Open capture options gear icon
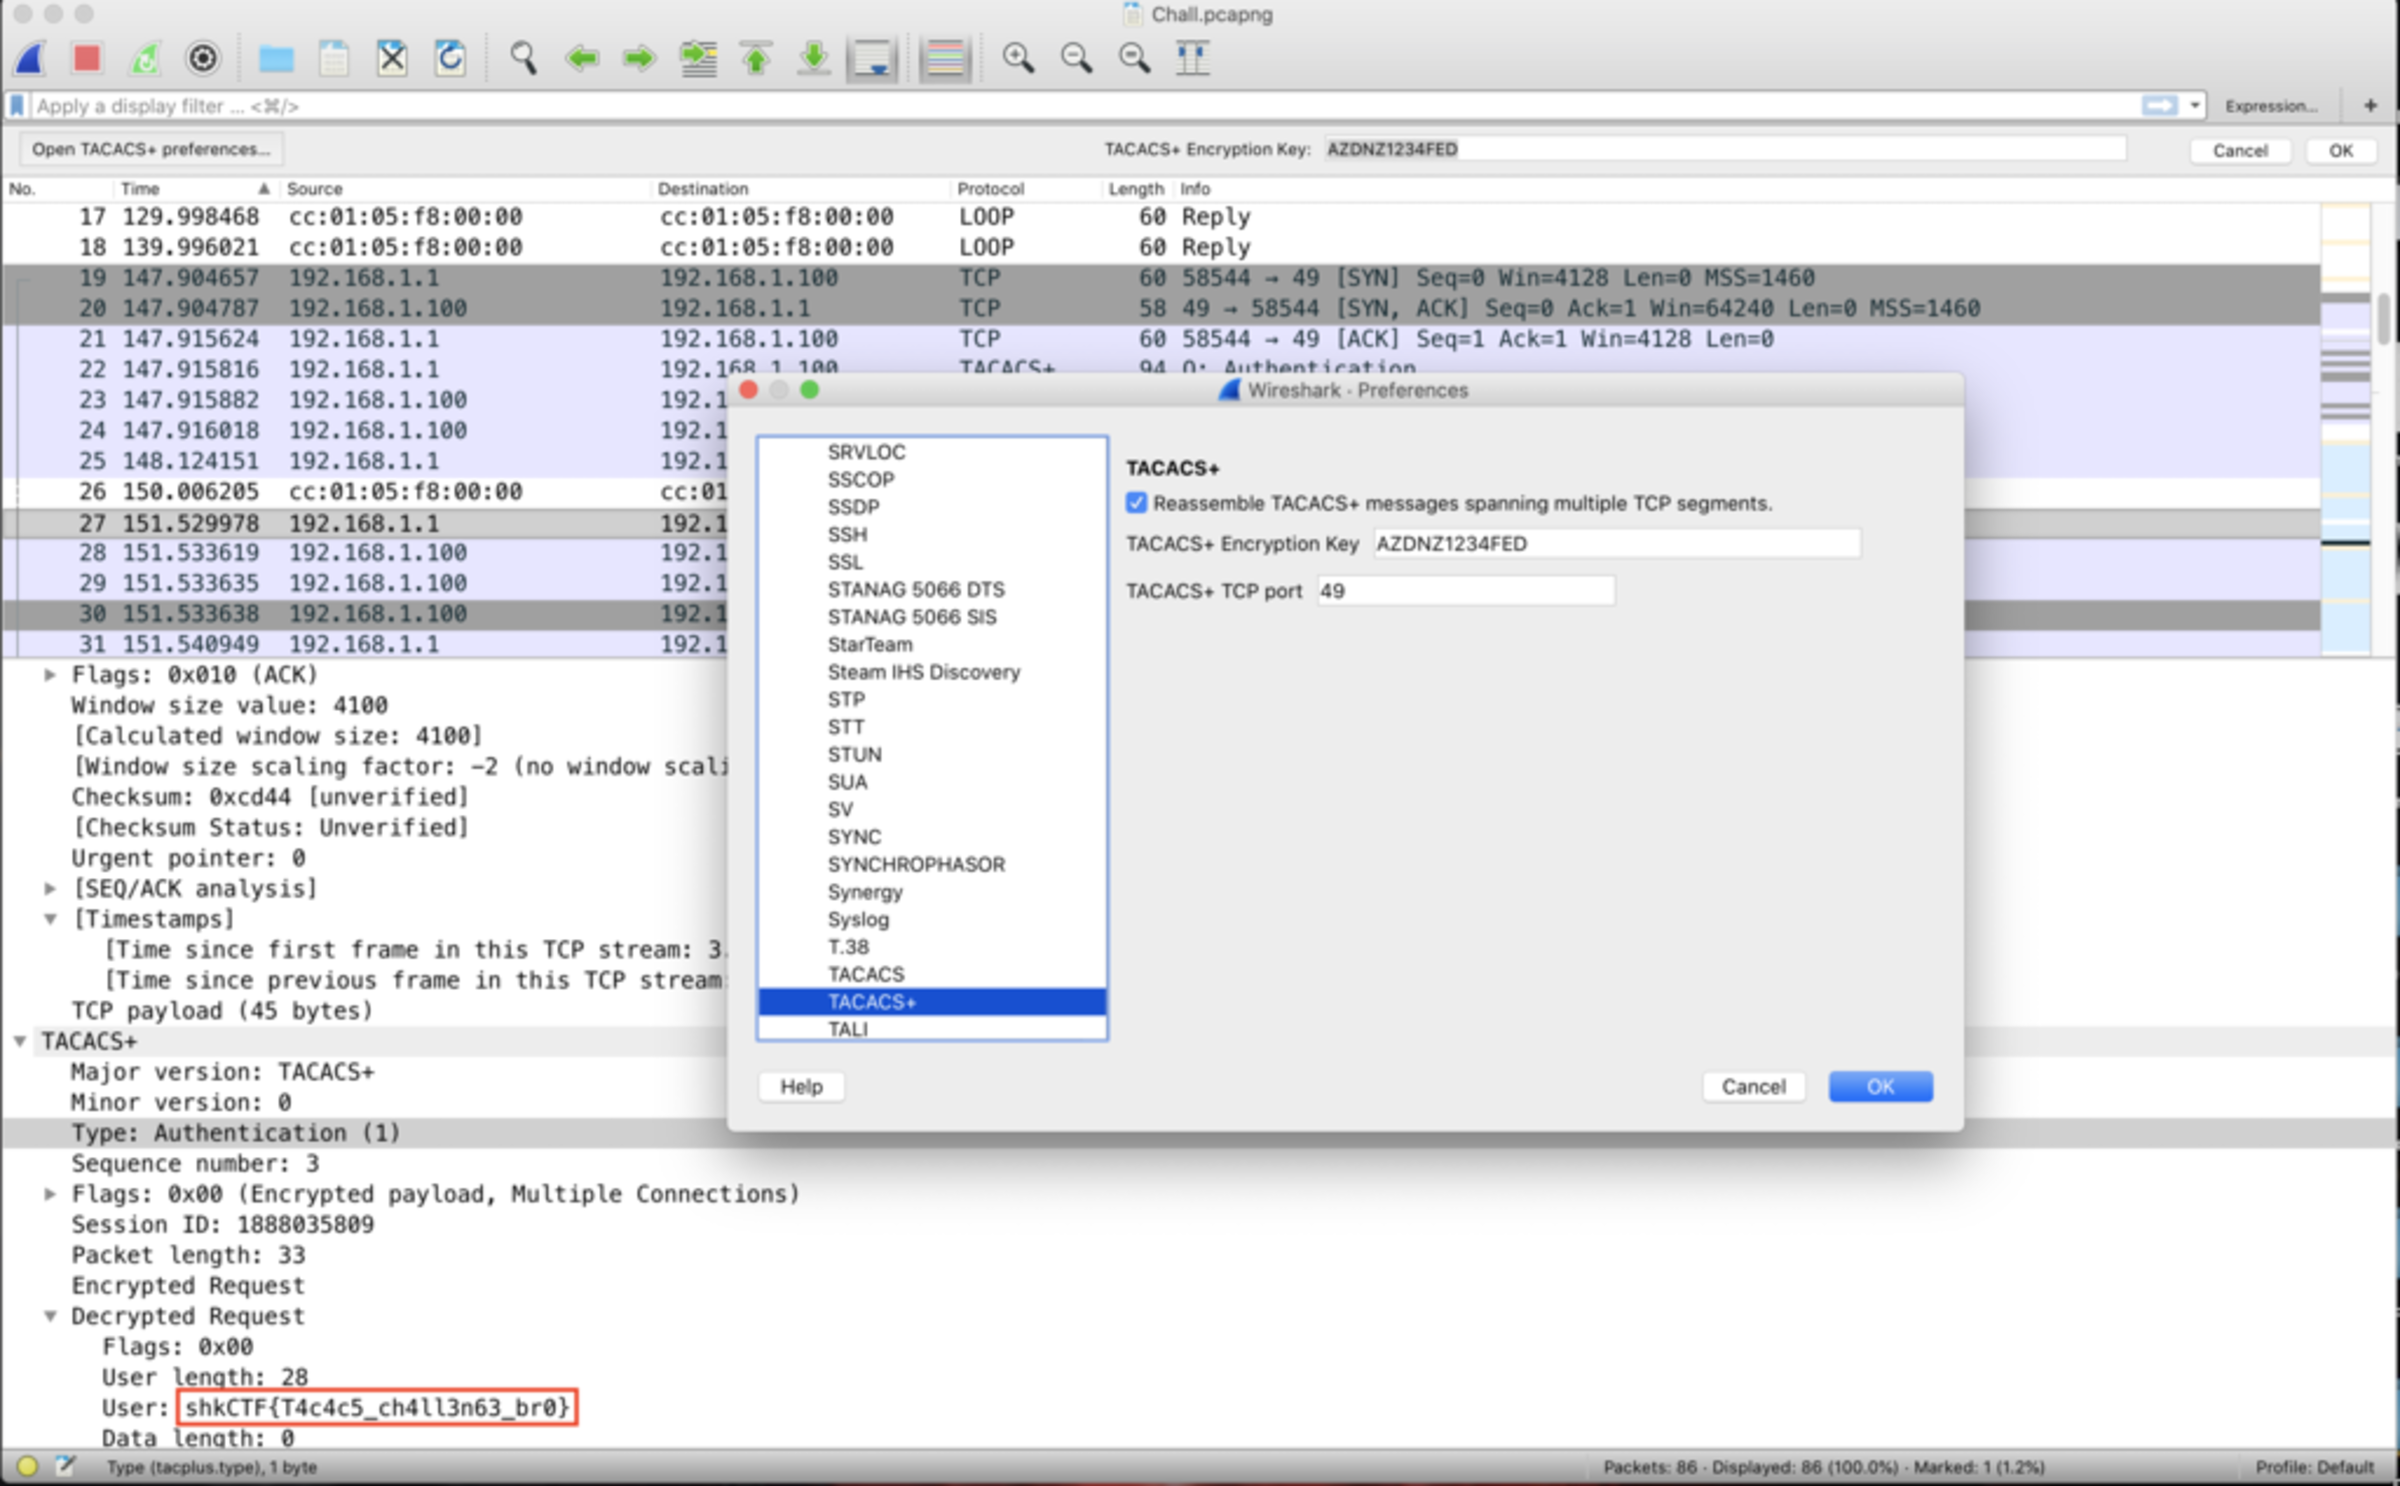 click(x=203, y=58)
